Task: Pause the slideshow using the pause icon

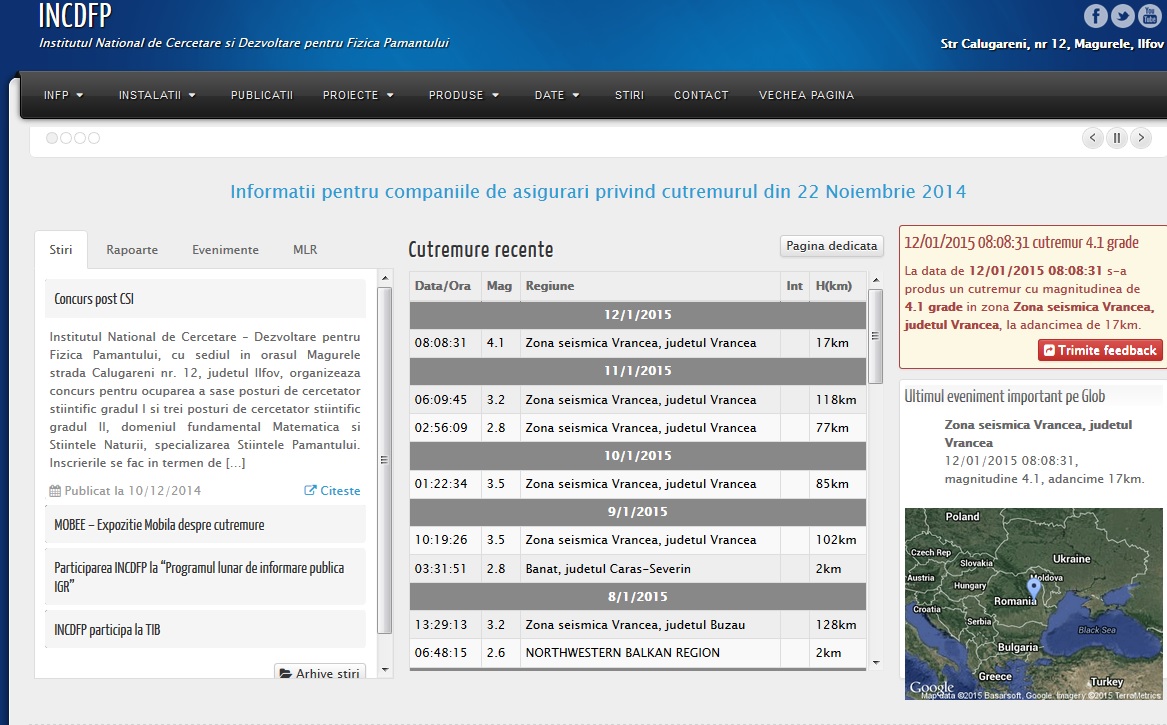Action: pos(1116,137)
